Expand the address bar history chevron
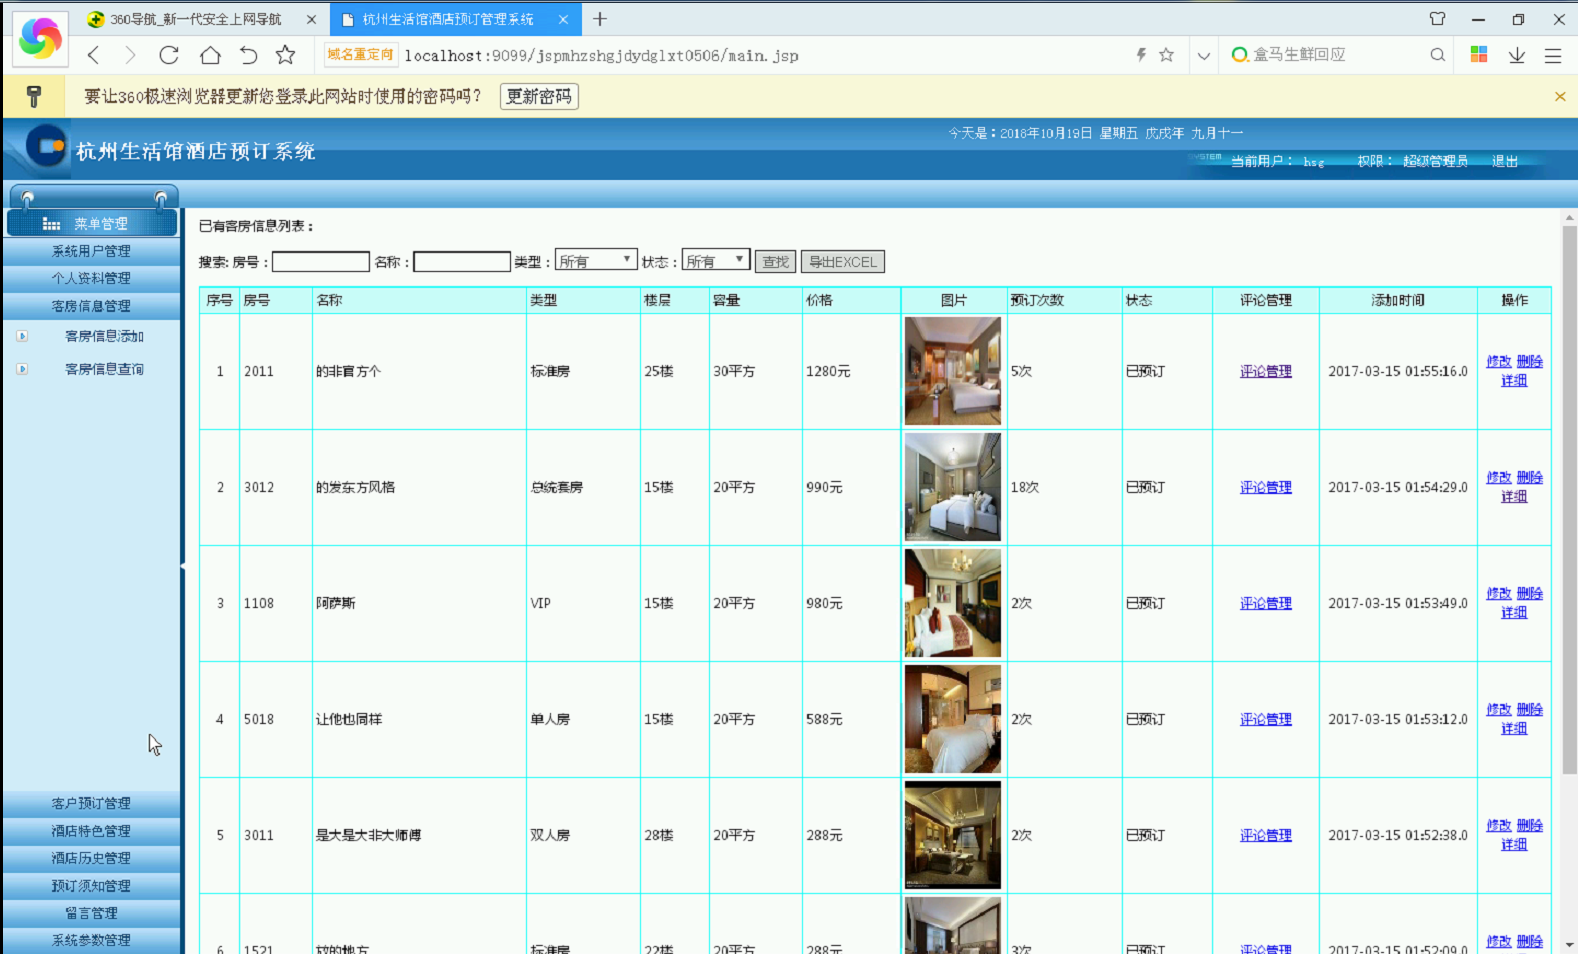1578x954 pixels. click(x=1204, y=56)
